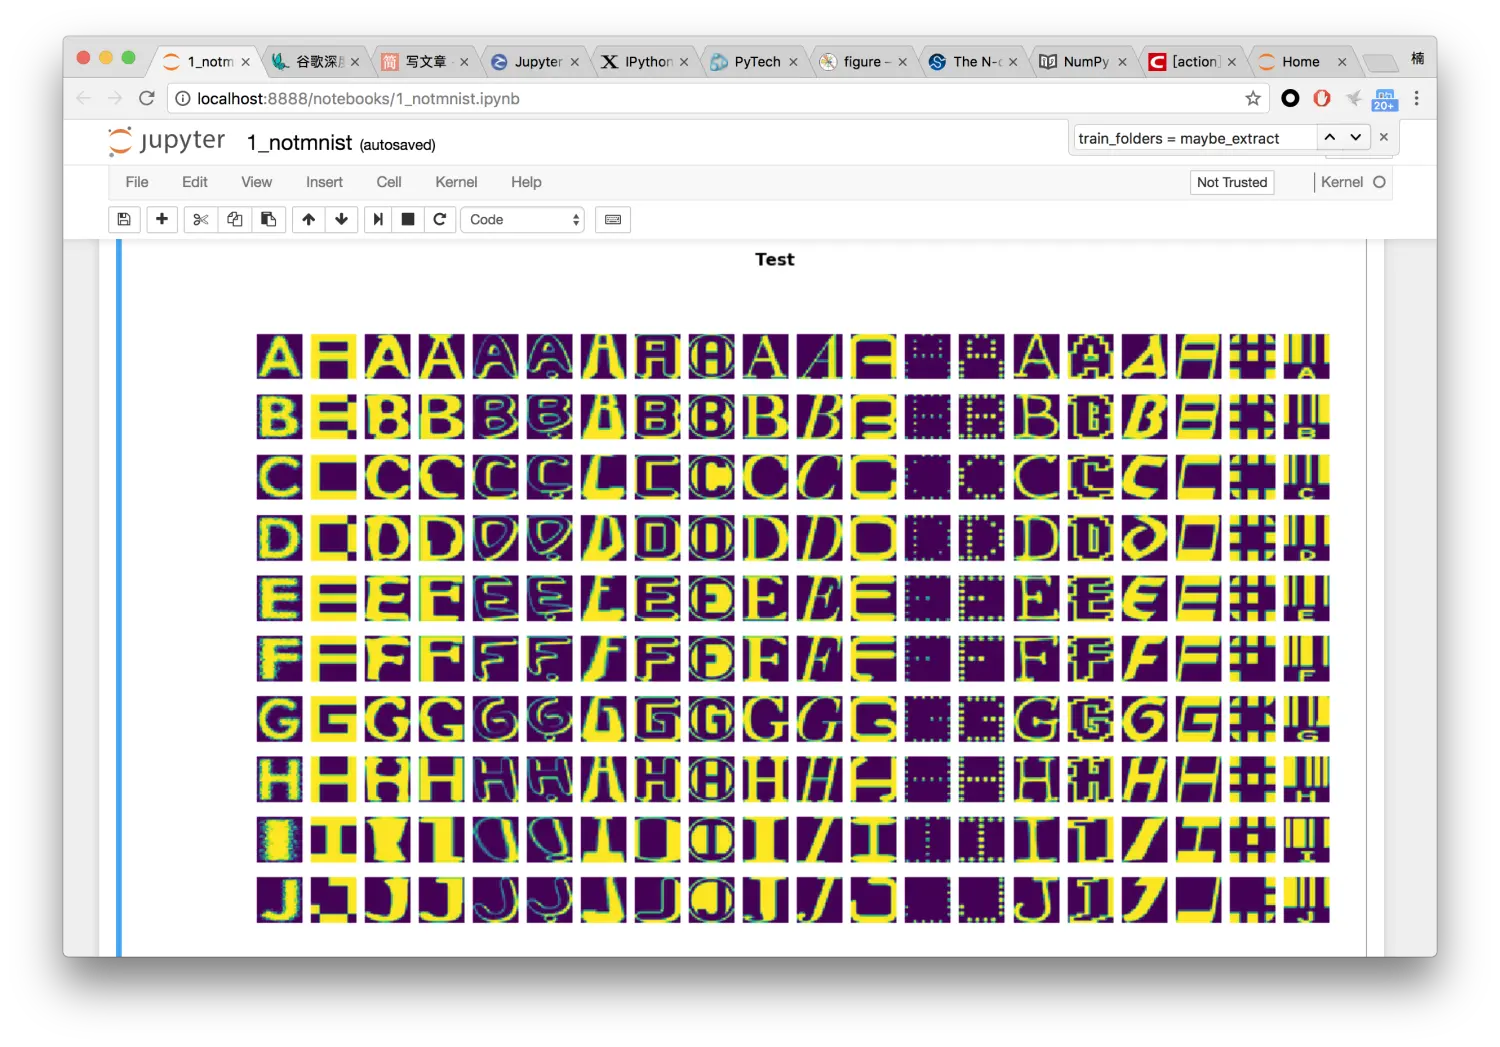Restart the kernel icon
Image resolution: width=1500 pixels, height=1047 pixels.
point(440,220)
